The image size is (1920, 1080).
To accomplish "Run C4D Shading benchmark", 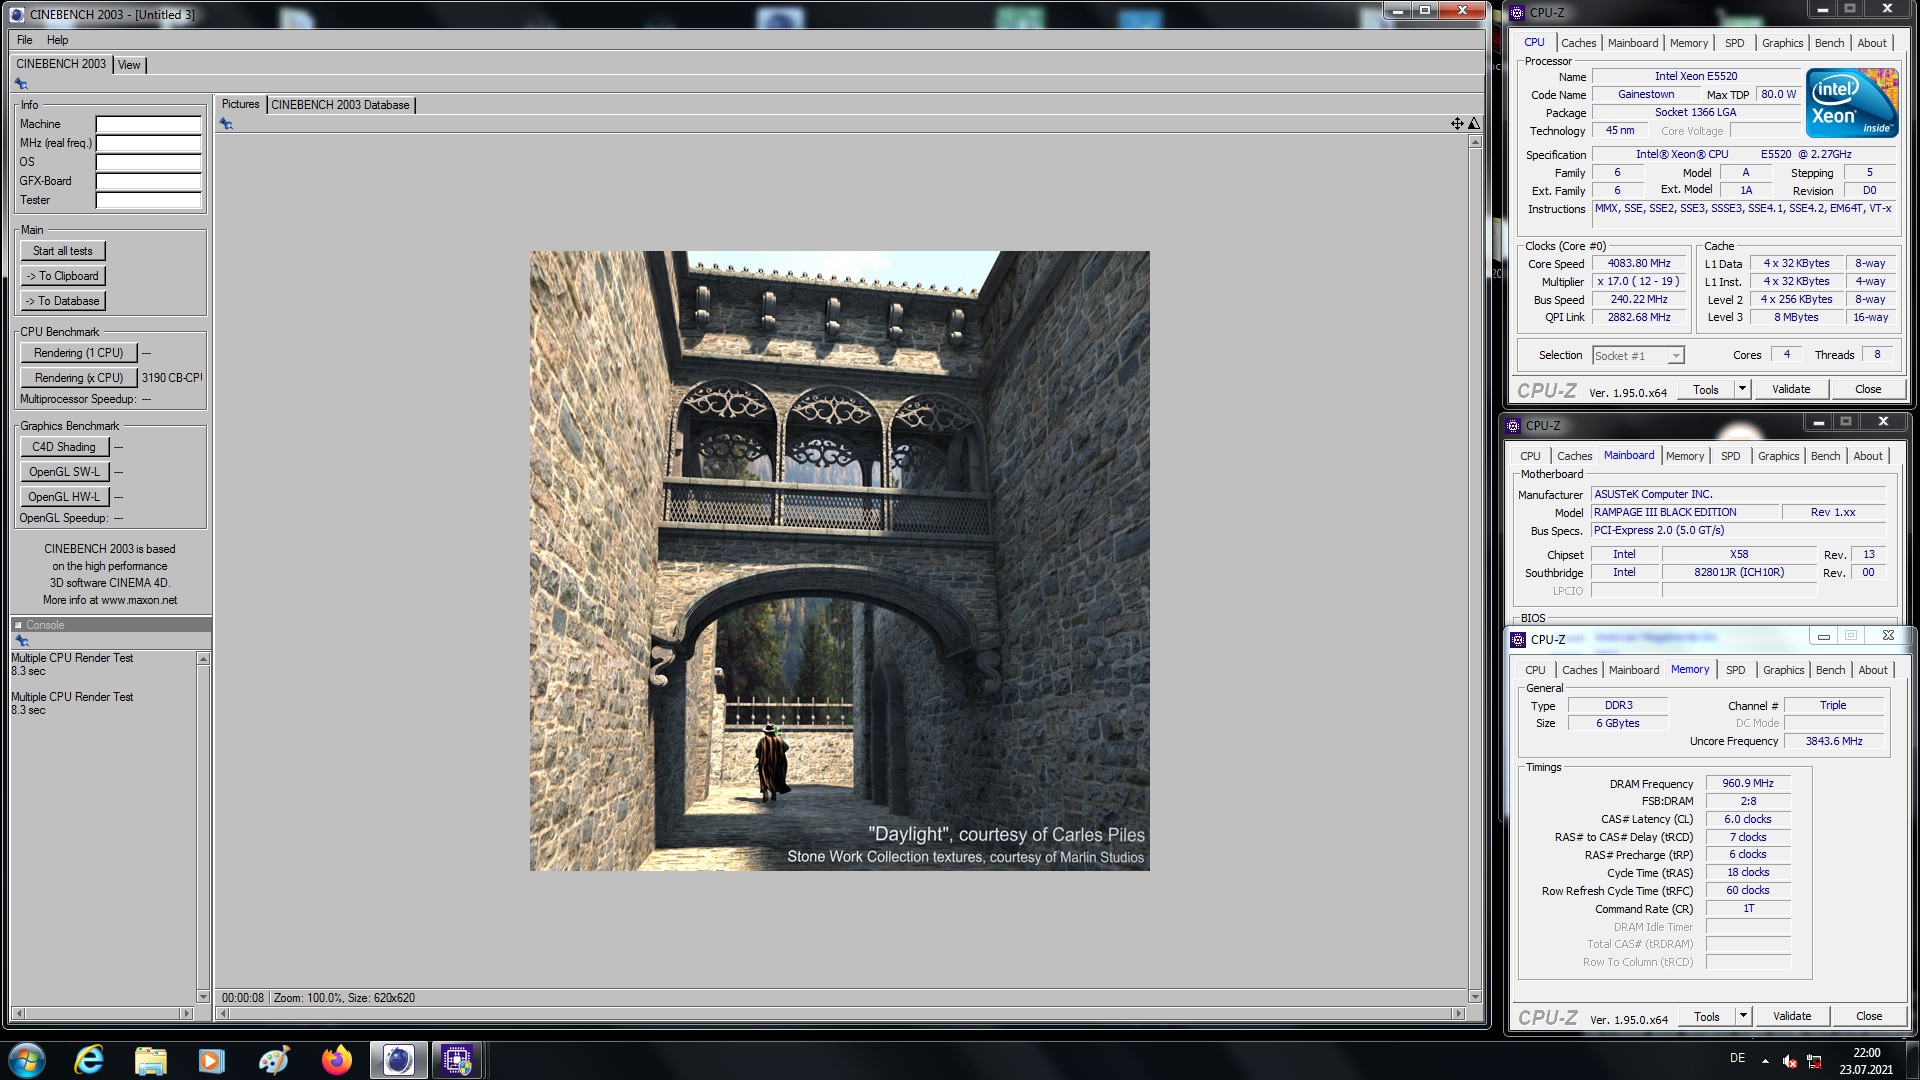I will tap(64, 447).
